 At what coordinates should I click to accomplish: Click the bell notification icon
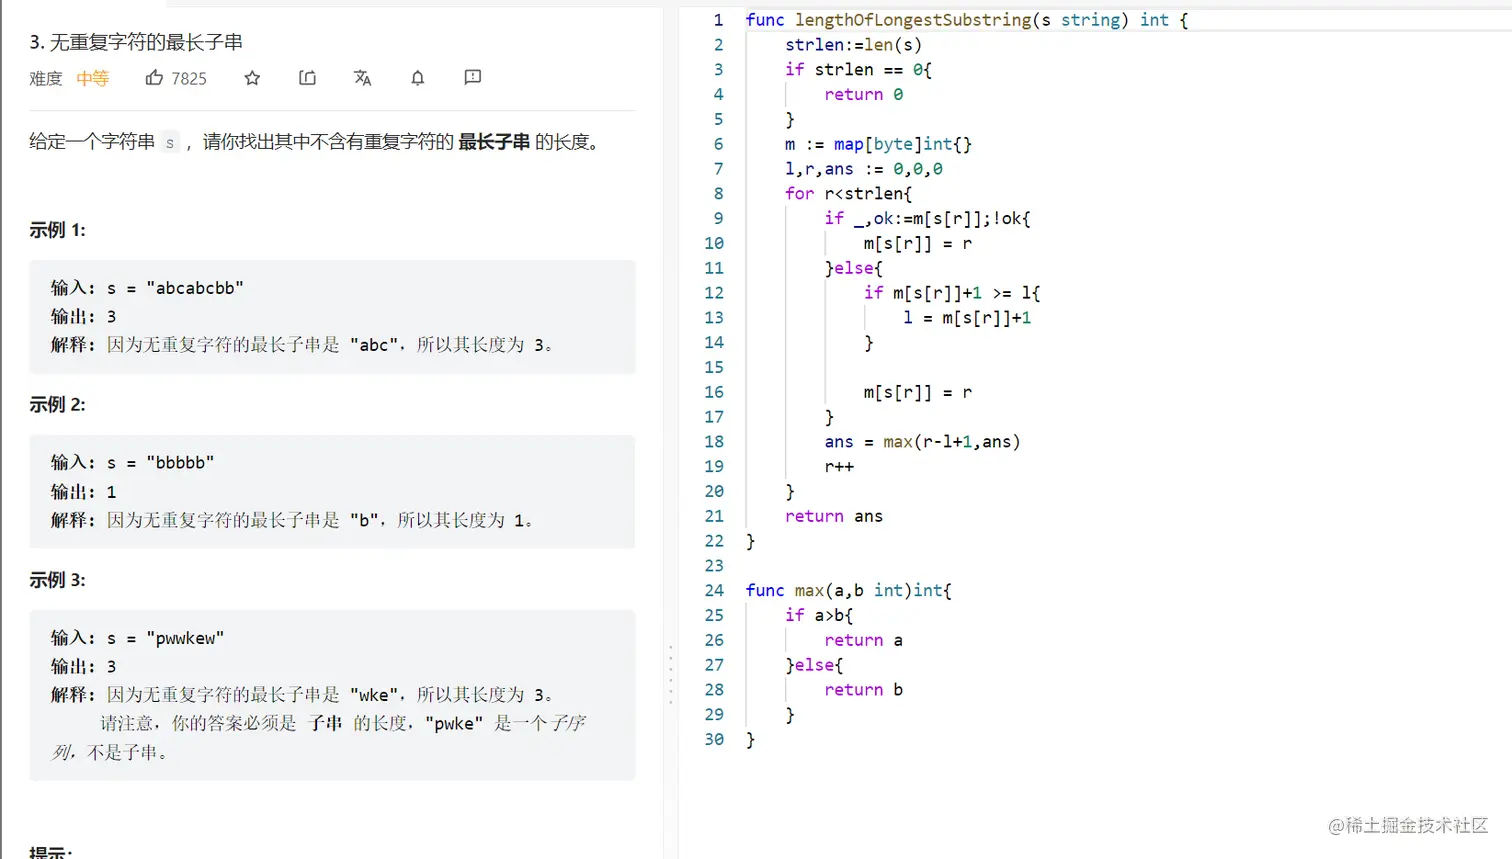click(418, 77)
